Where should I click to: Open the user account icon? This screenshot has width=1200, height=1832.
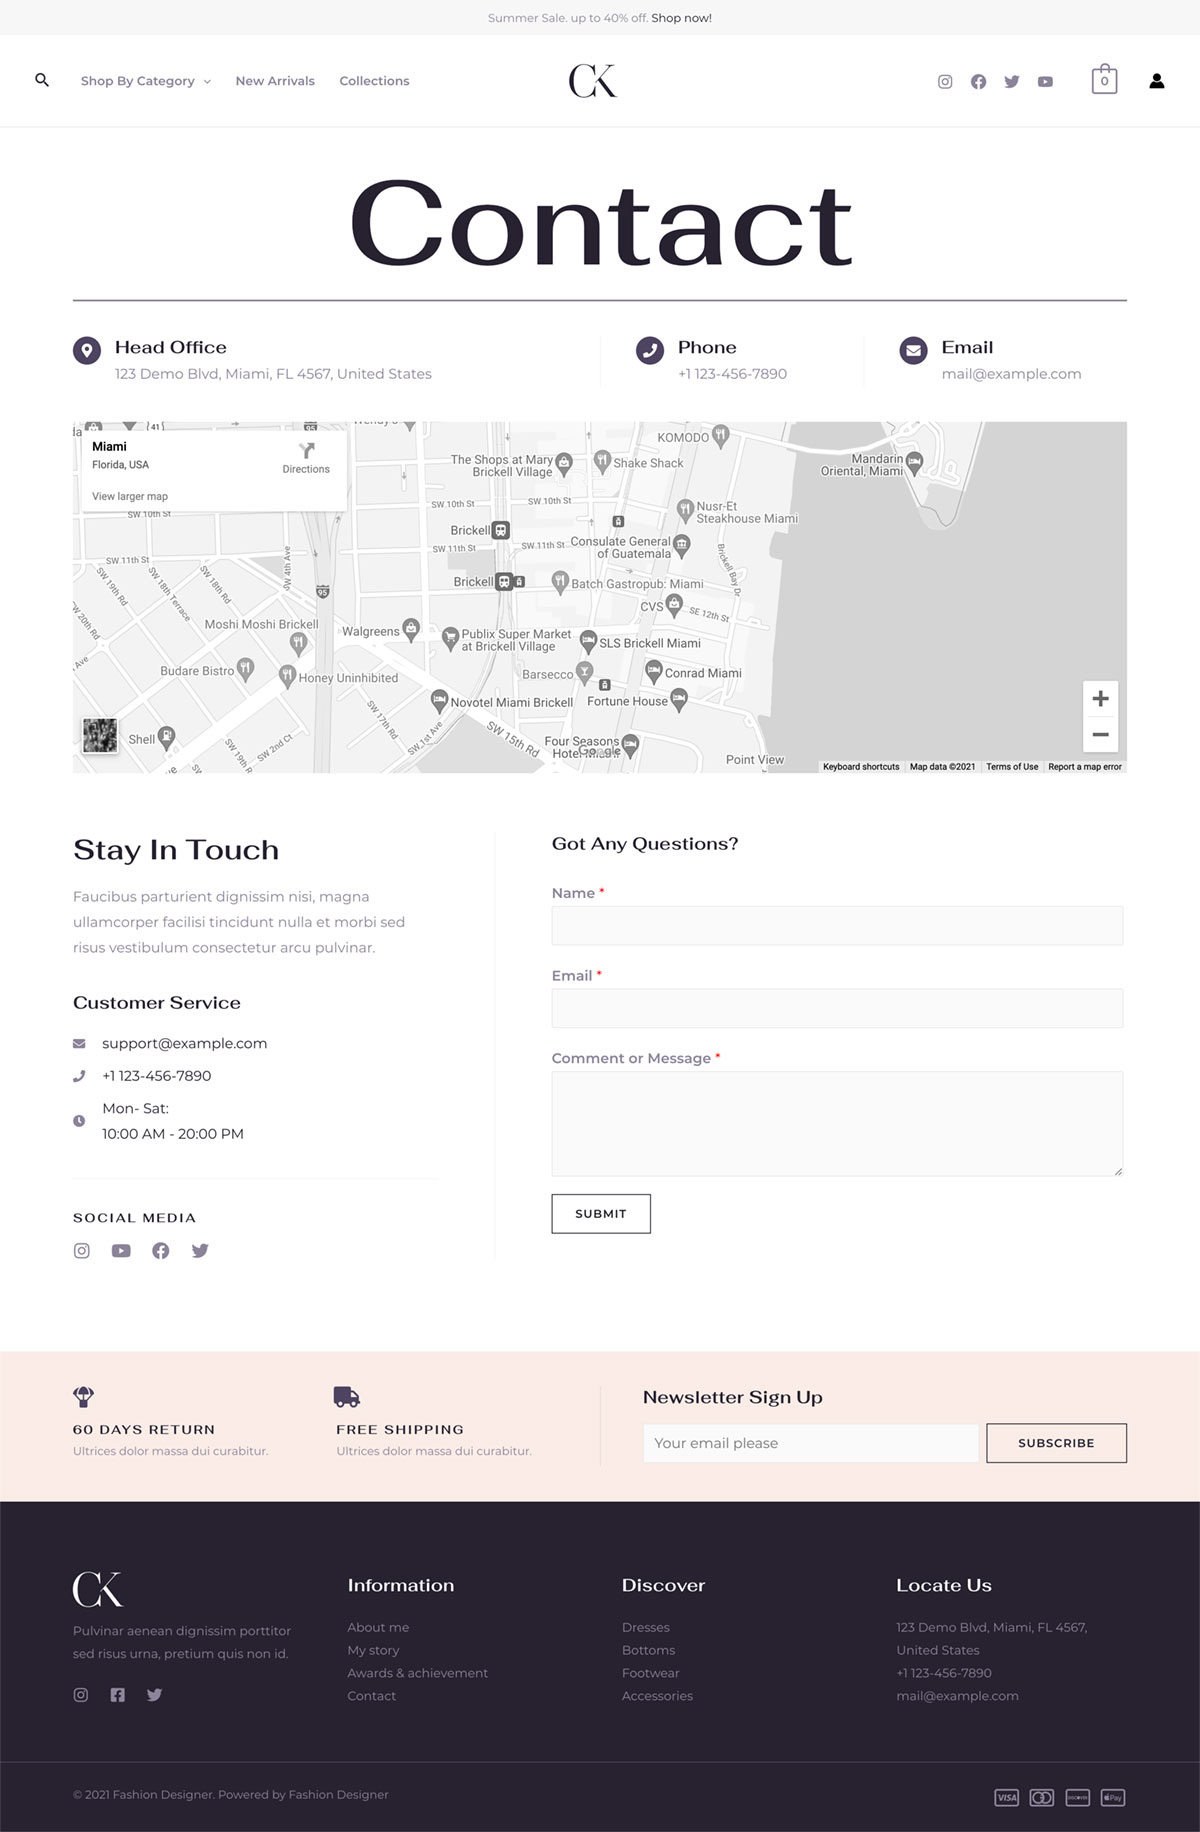[1156, 81]
